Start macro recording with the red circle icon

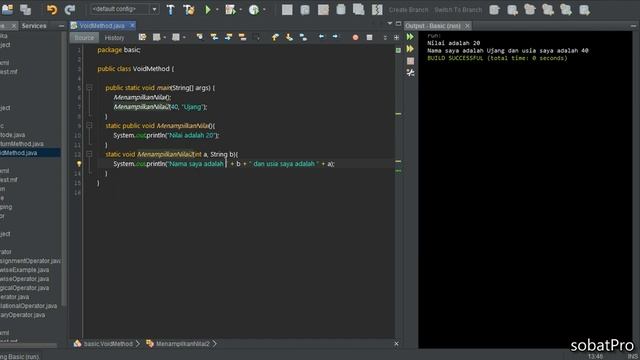tap(356, 37)
